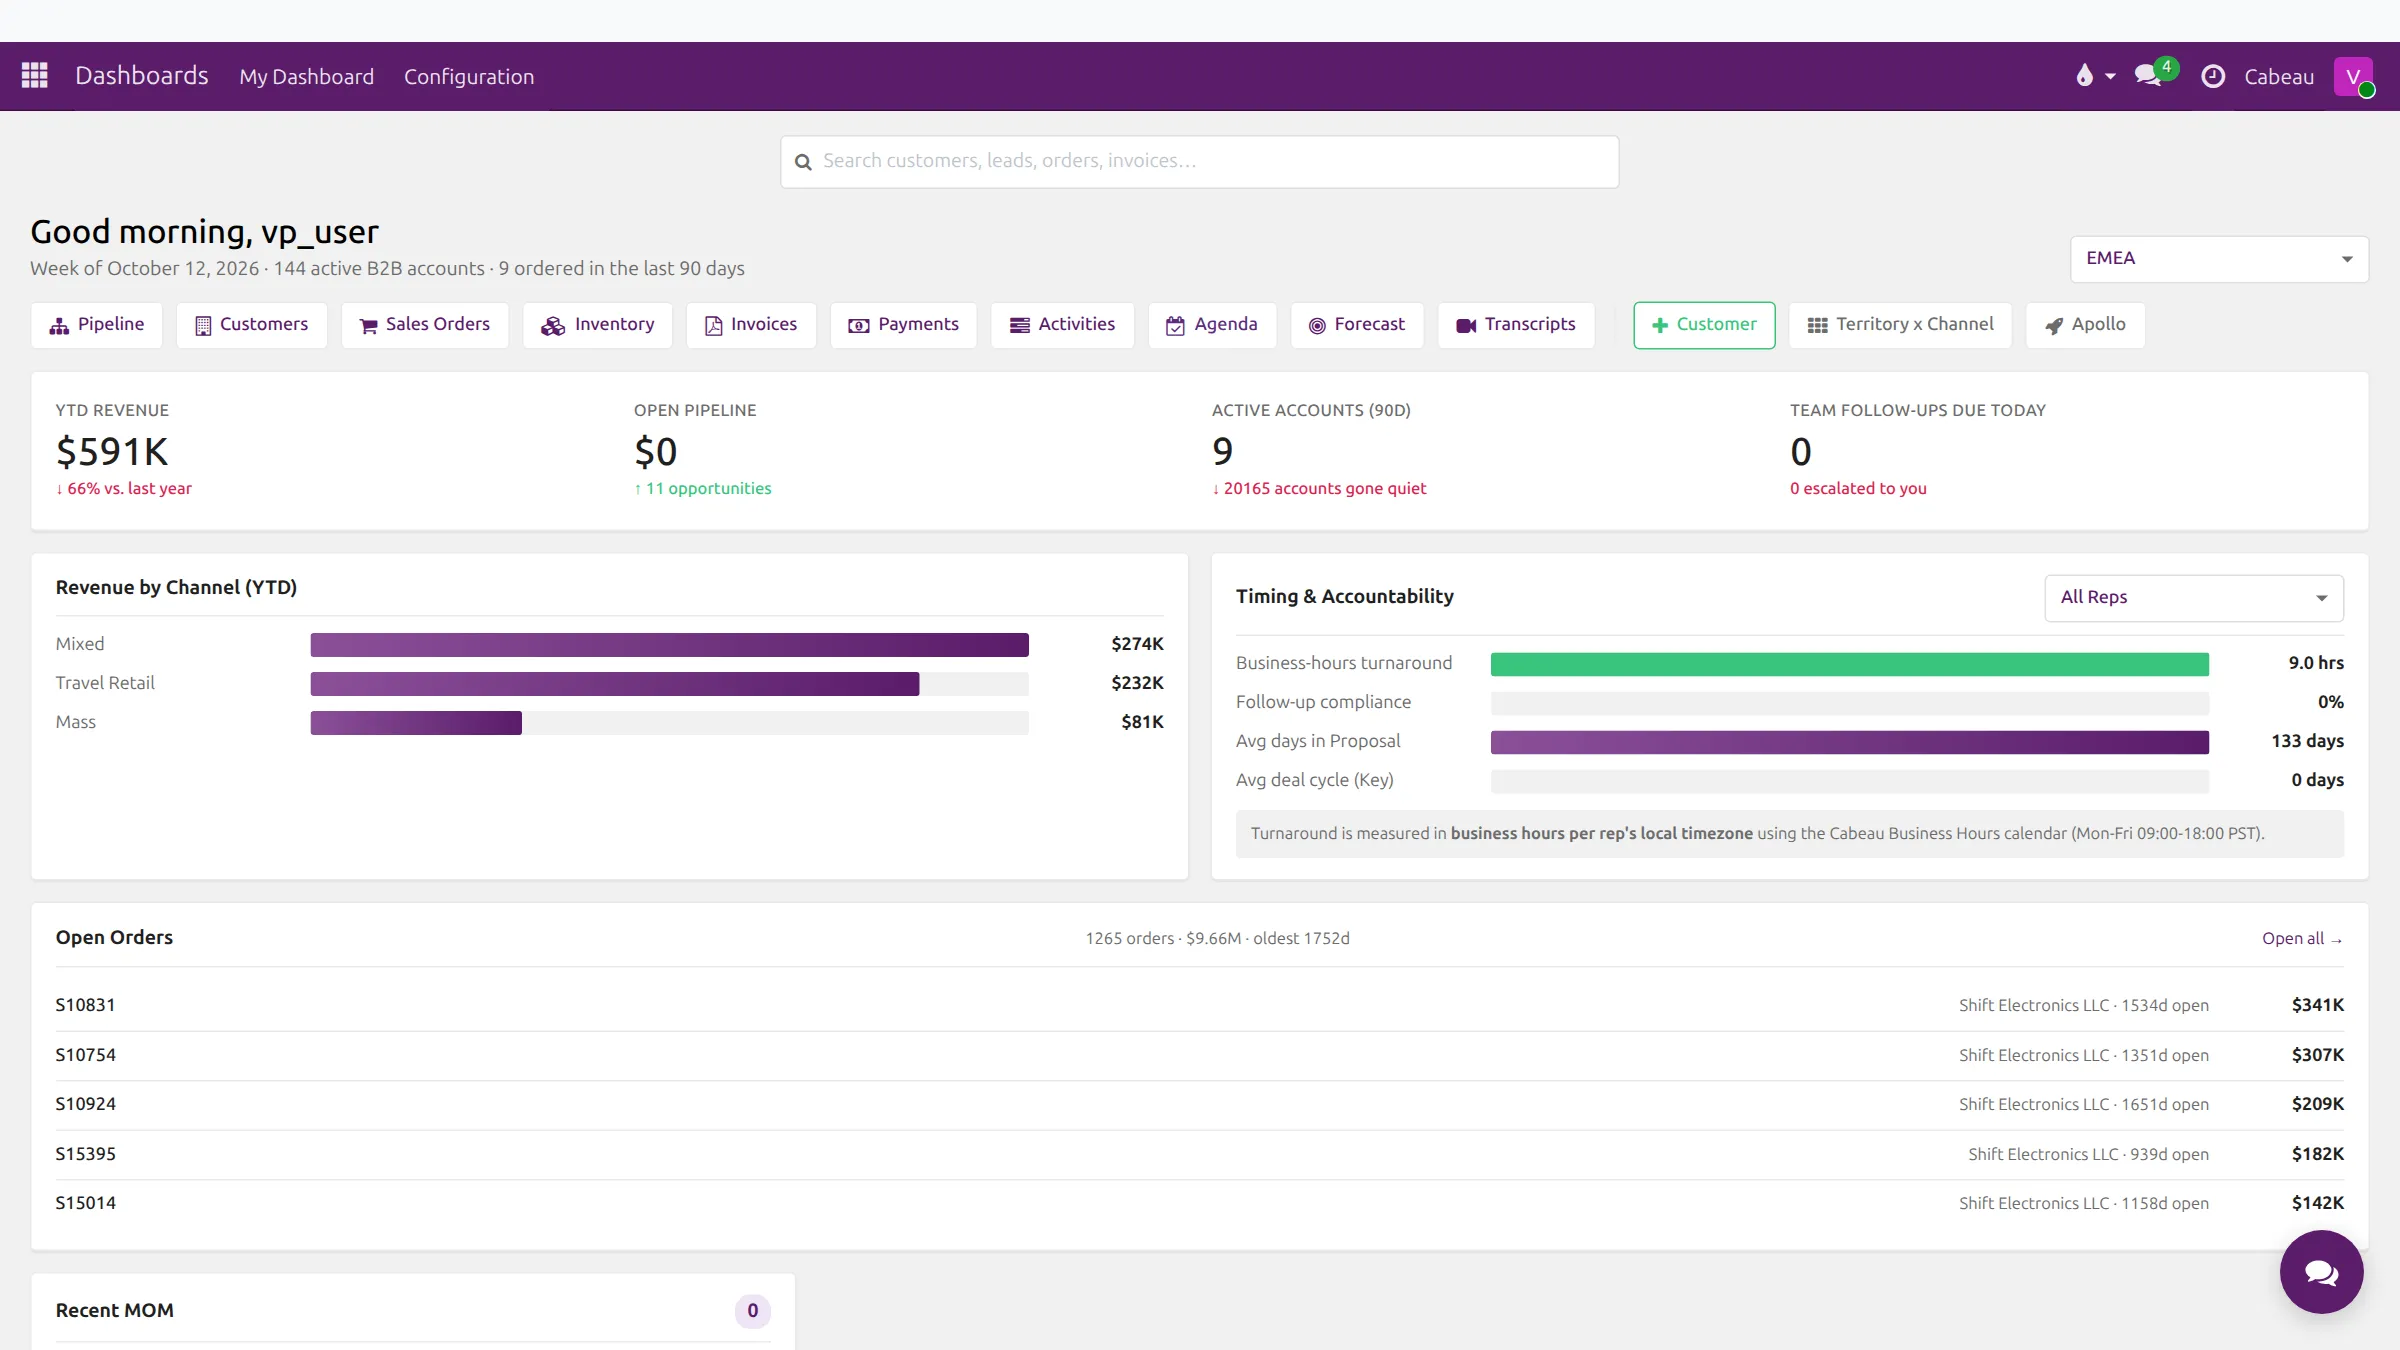Screen dimensions: 2400x1350
Task: Click the Business-hours turnaround green bar
Action: (x=1850, y=664)
